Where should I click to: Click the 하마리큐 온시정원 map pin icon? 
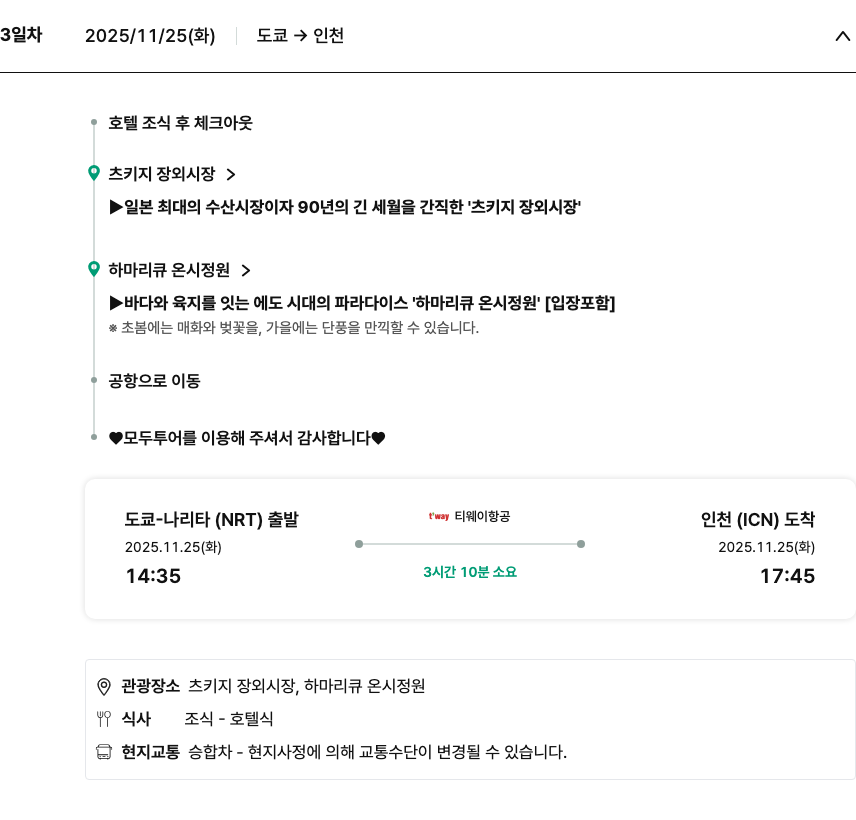point(94,269)
